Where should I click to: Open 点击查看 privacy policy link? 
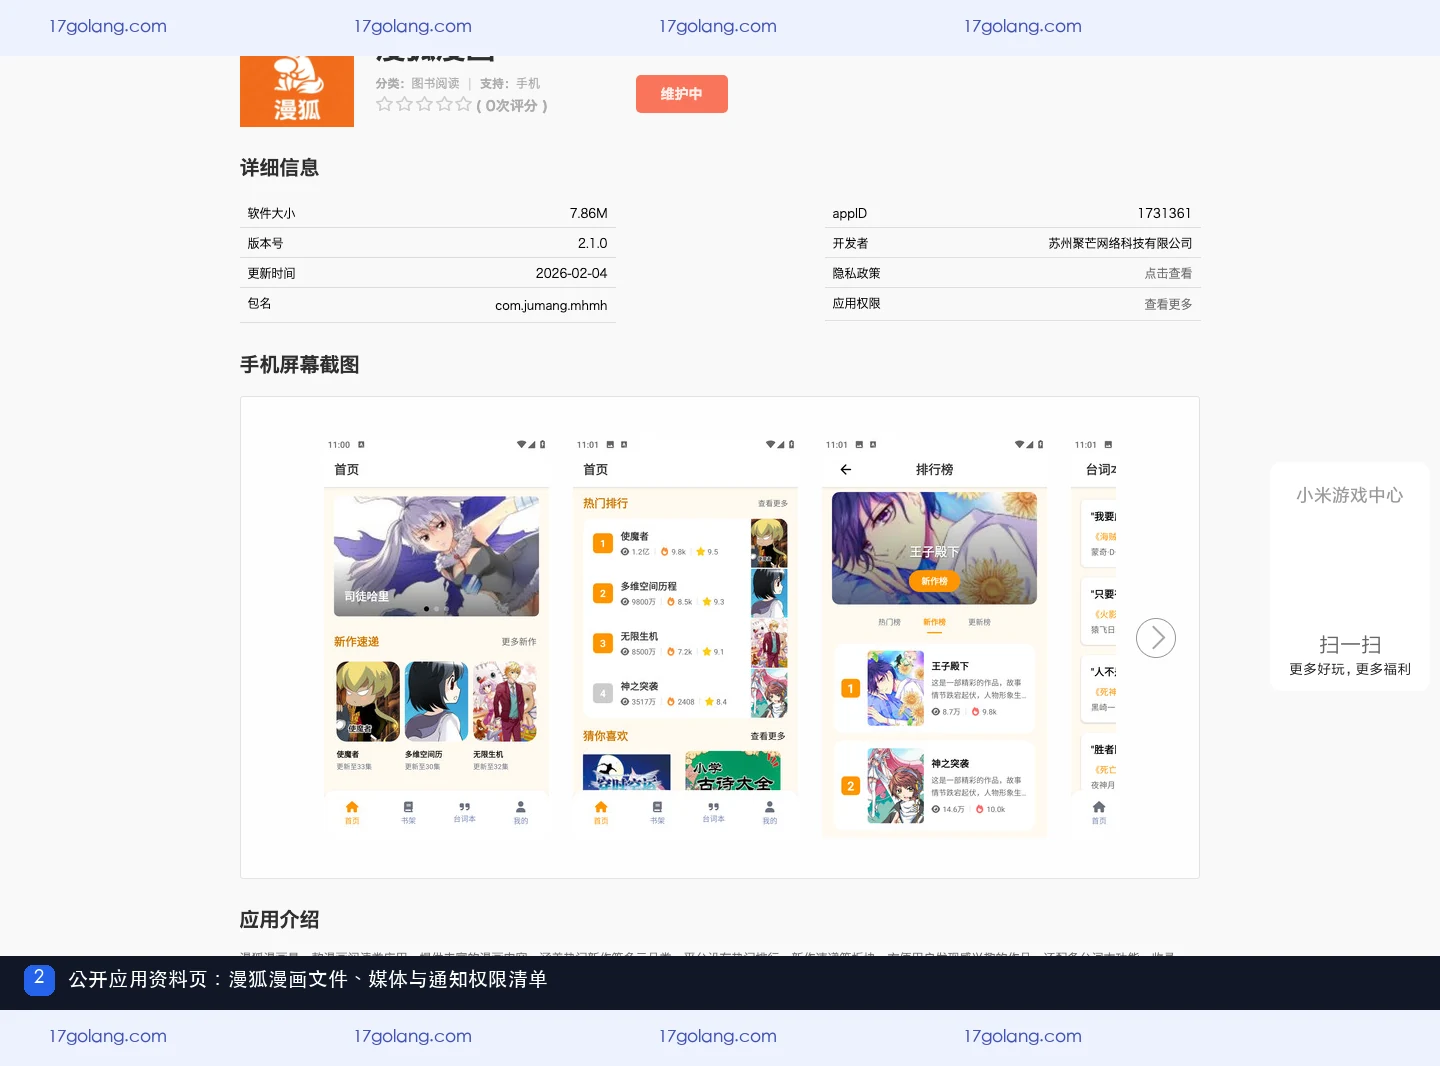click(x=1168, y=273)
